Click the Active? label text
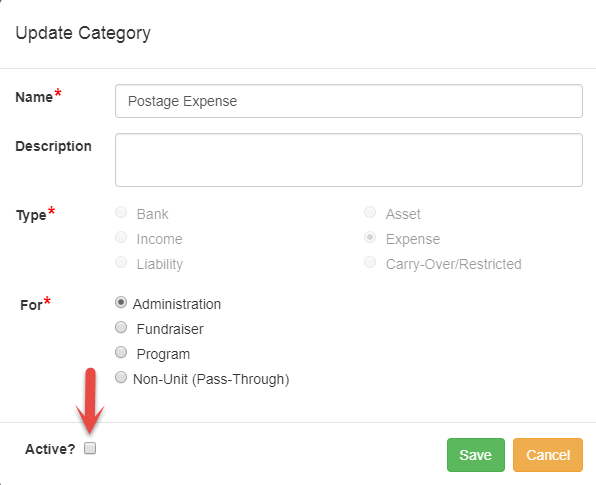Viewport: 596px width, 485px height. pyautogui.click(x=50, y=449)
